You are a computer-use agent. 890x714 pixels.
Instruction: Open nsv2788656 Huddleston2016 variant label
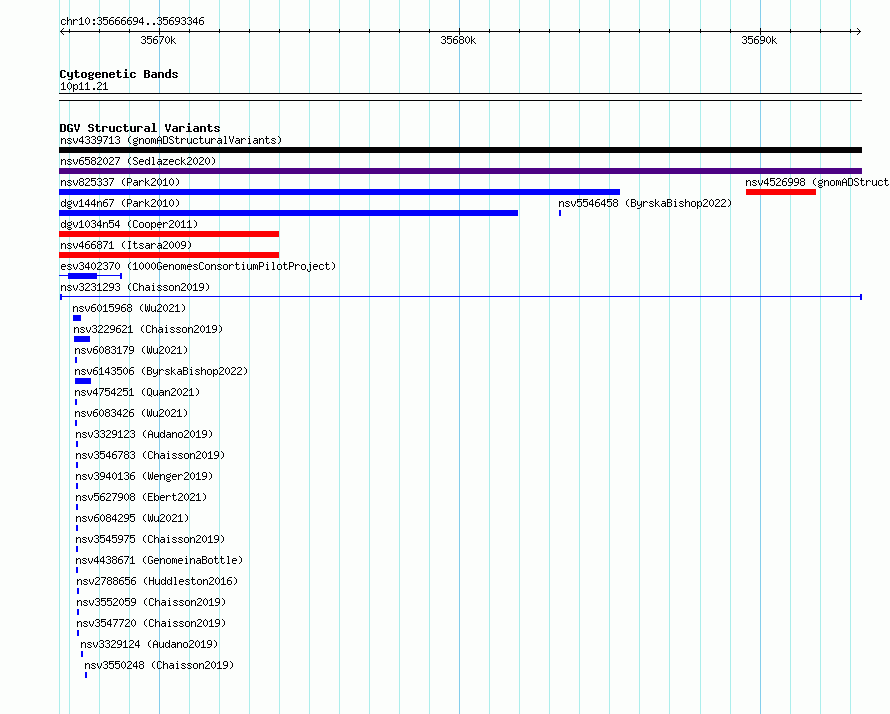pos(157,581)
